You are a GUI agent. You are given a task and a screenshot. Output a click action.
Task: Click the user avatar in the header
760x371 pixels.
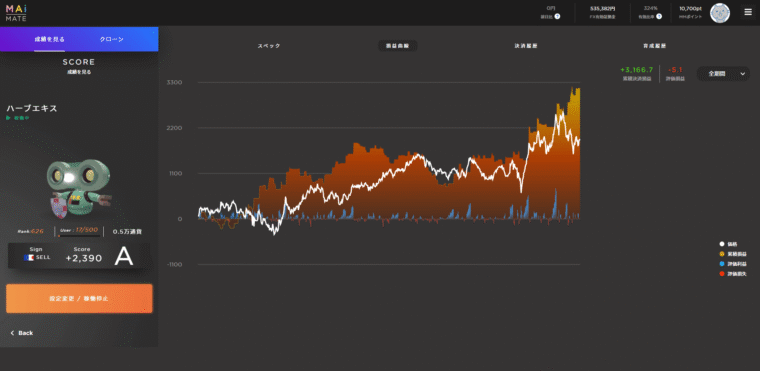click(x=720, y=13)
